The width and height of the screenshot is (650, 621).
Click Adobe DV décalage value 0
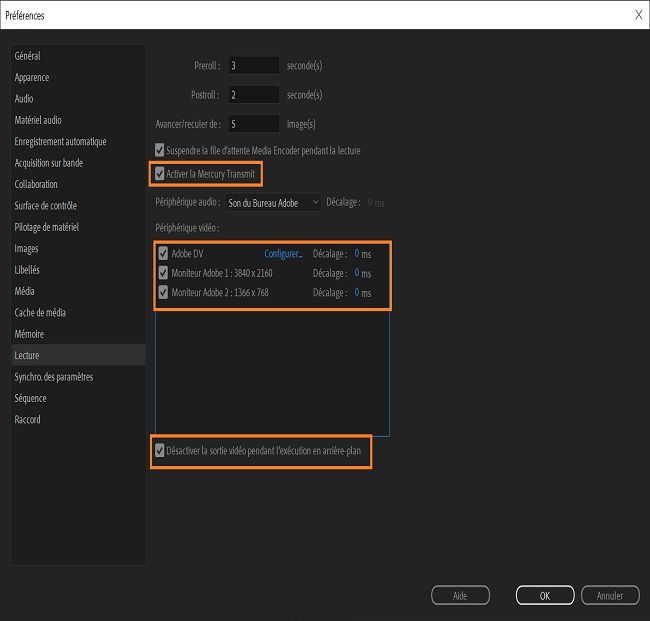pos(357,253)
